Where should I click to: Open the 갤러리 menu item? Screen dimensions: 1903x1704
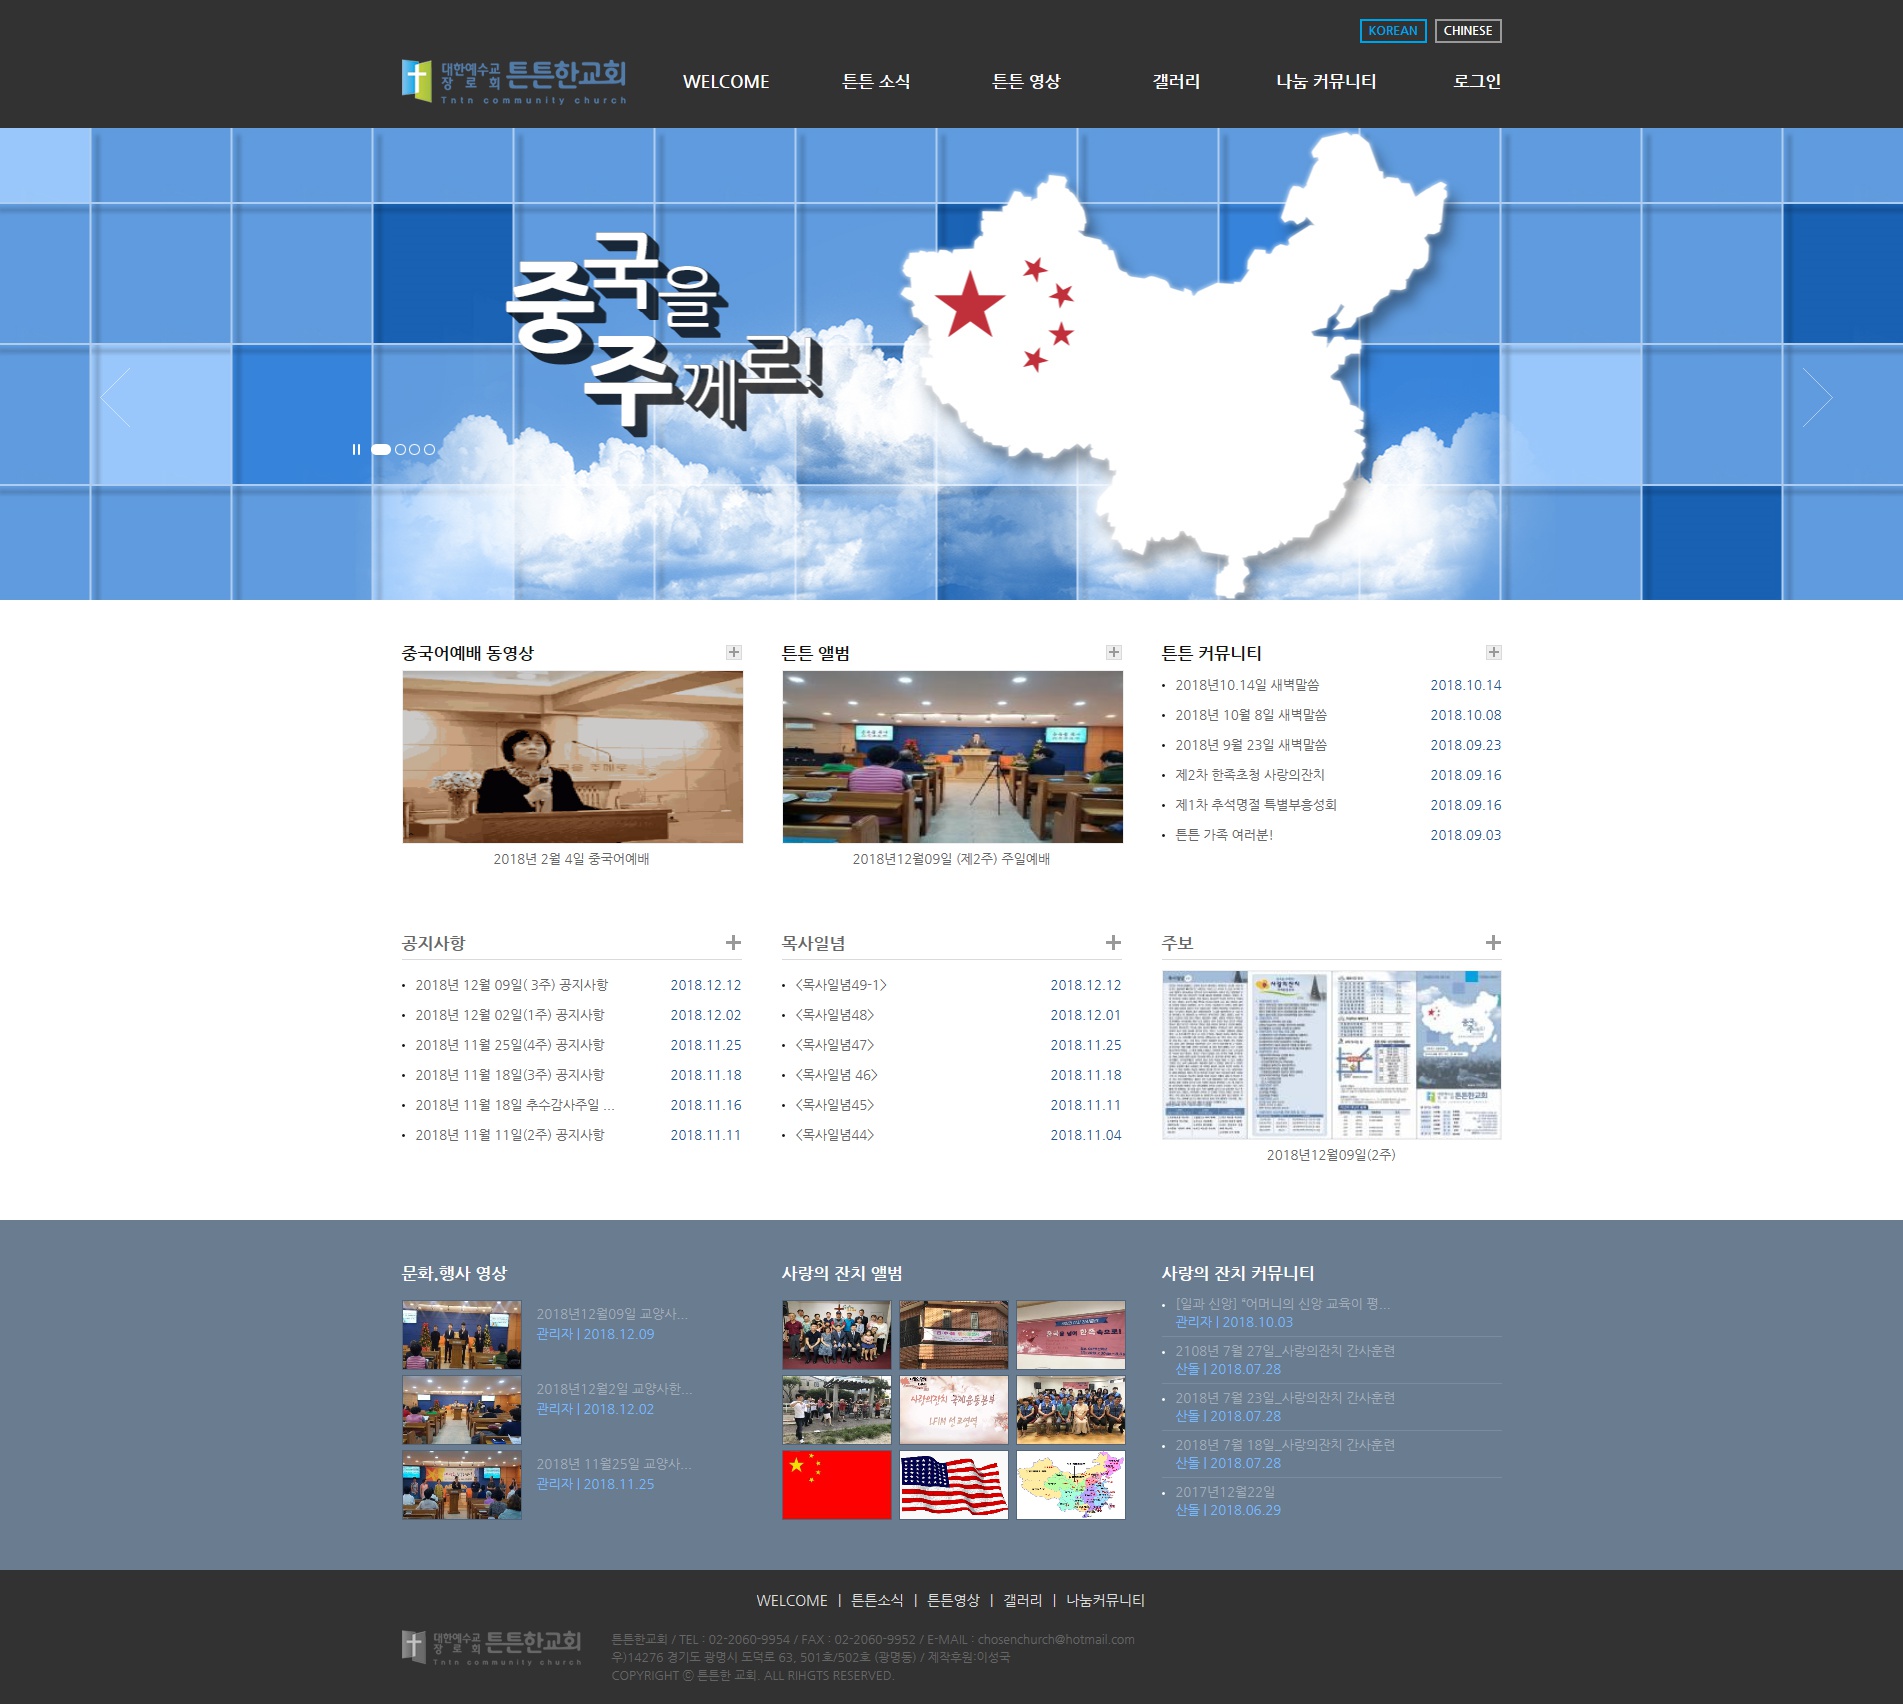(1176, 82)
